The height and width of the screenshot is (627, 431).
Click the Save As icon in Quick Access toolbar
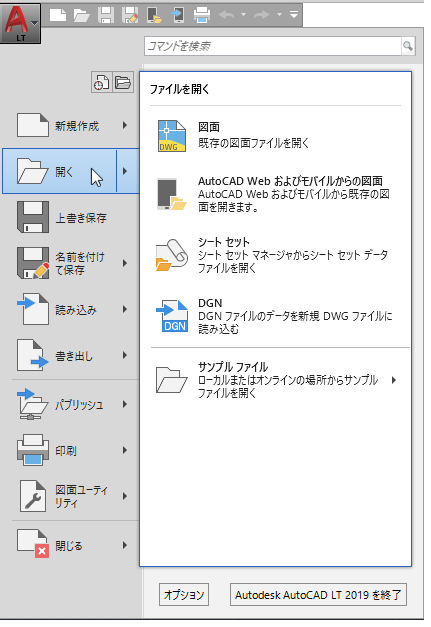coord(130,15)
